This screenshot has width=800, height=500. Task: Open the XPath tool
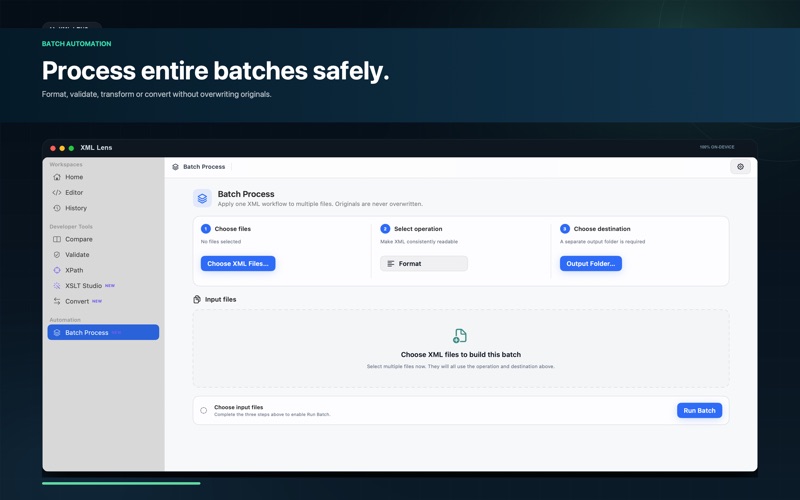tap(103, 270)
